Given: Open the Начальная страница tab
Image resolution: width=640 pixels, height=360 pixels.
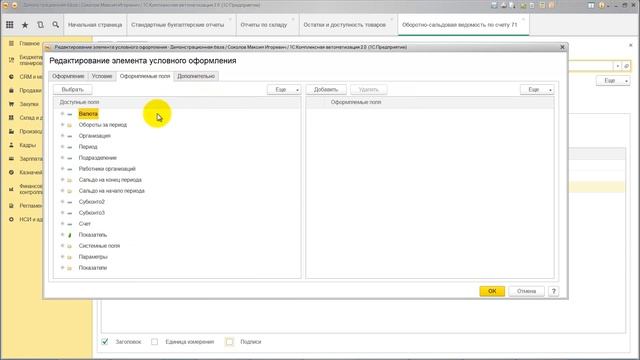Looking at the screenshot, I should 95,25.
